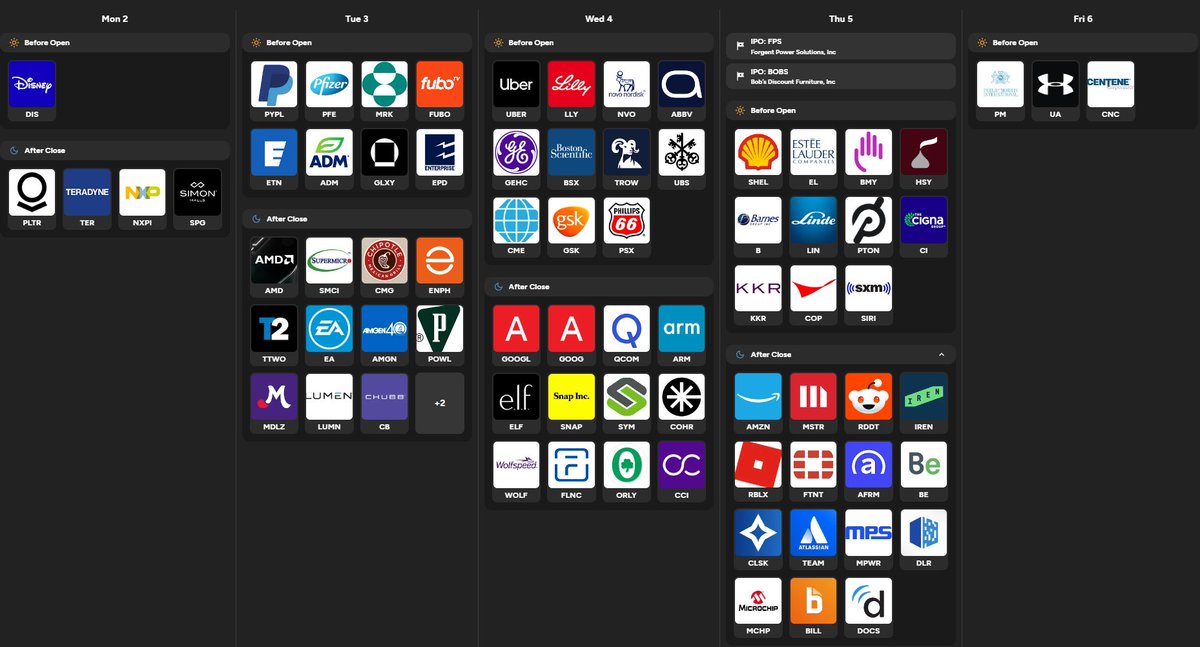
Task: Collapse Thursday After Close section chevron
Action: (x=942, y=354)
